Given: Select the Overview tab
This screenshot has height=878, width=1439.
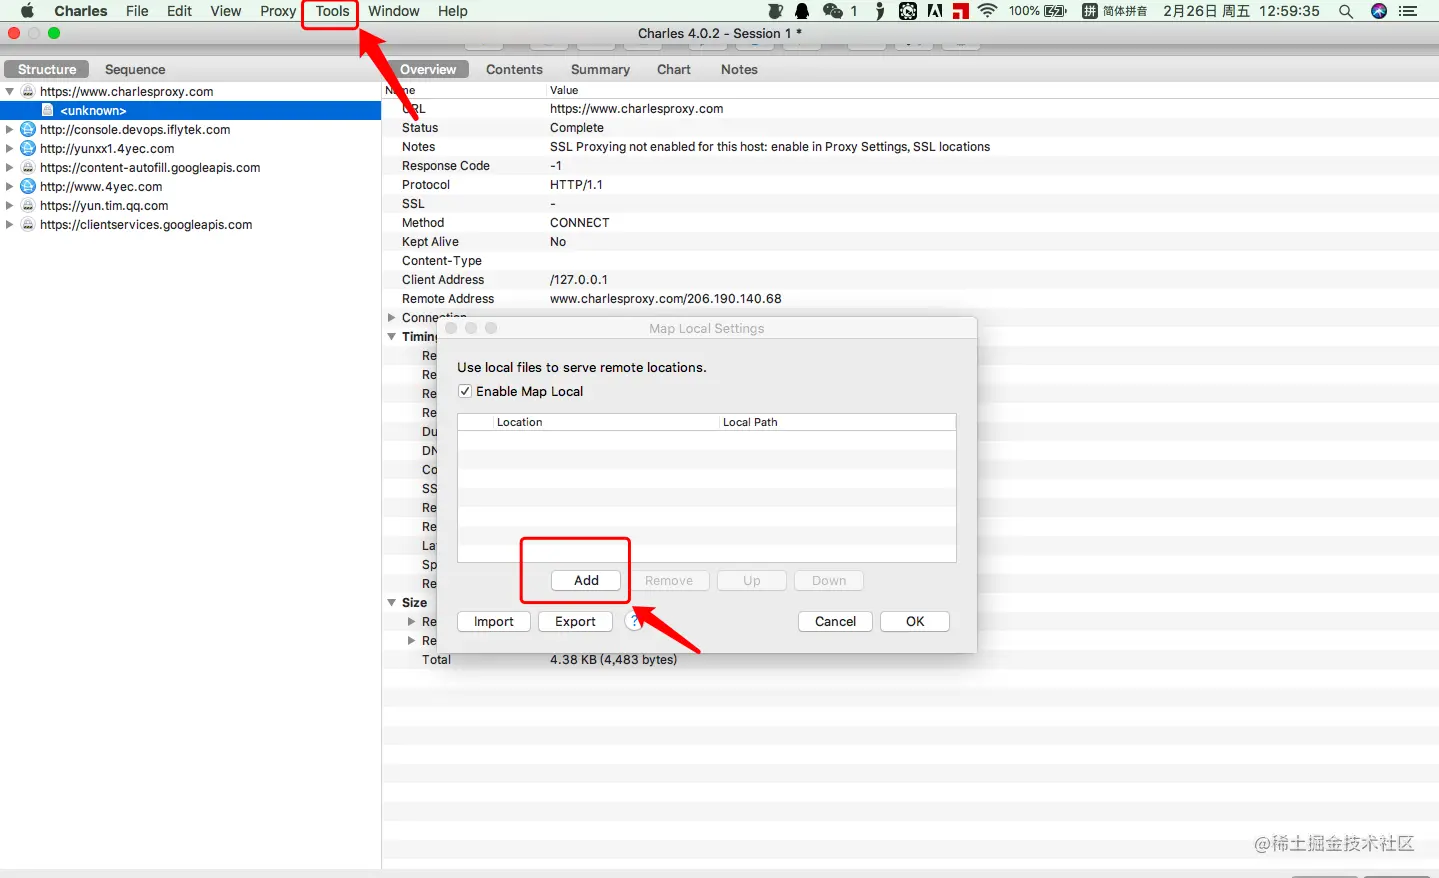Looking at the screenshot, I should pyautogui.click(x=428, y=69).
